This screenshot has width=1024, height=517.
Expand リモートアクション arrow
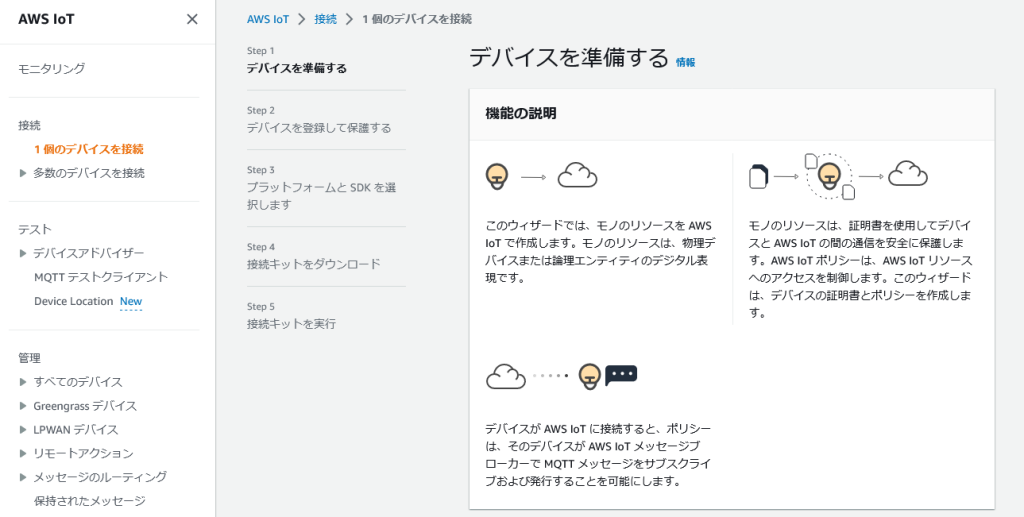[23, 453]
